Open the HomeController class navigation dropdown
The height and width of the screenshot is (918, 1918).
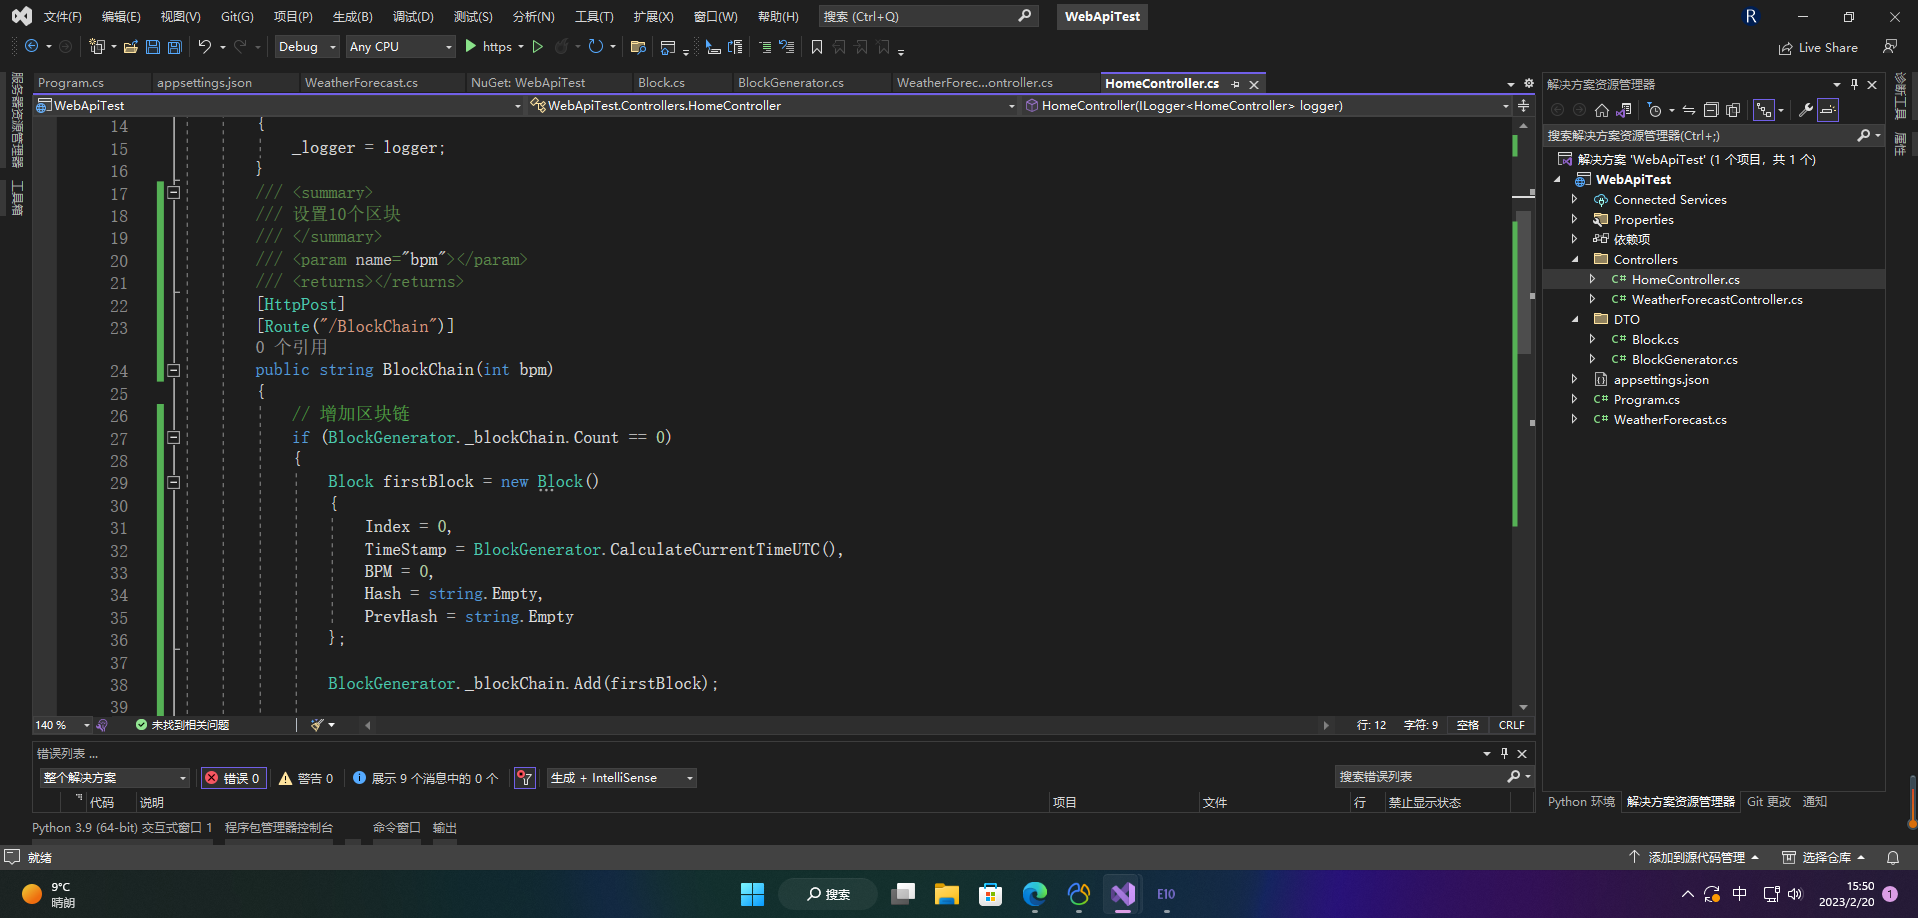[771, 105]
